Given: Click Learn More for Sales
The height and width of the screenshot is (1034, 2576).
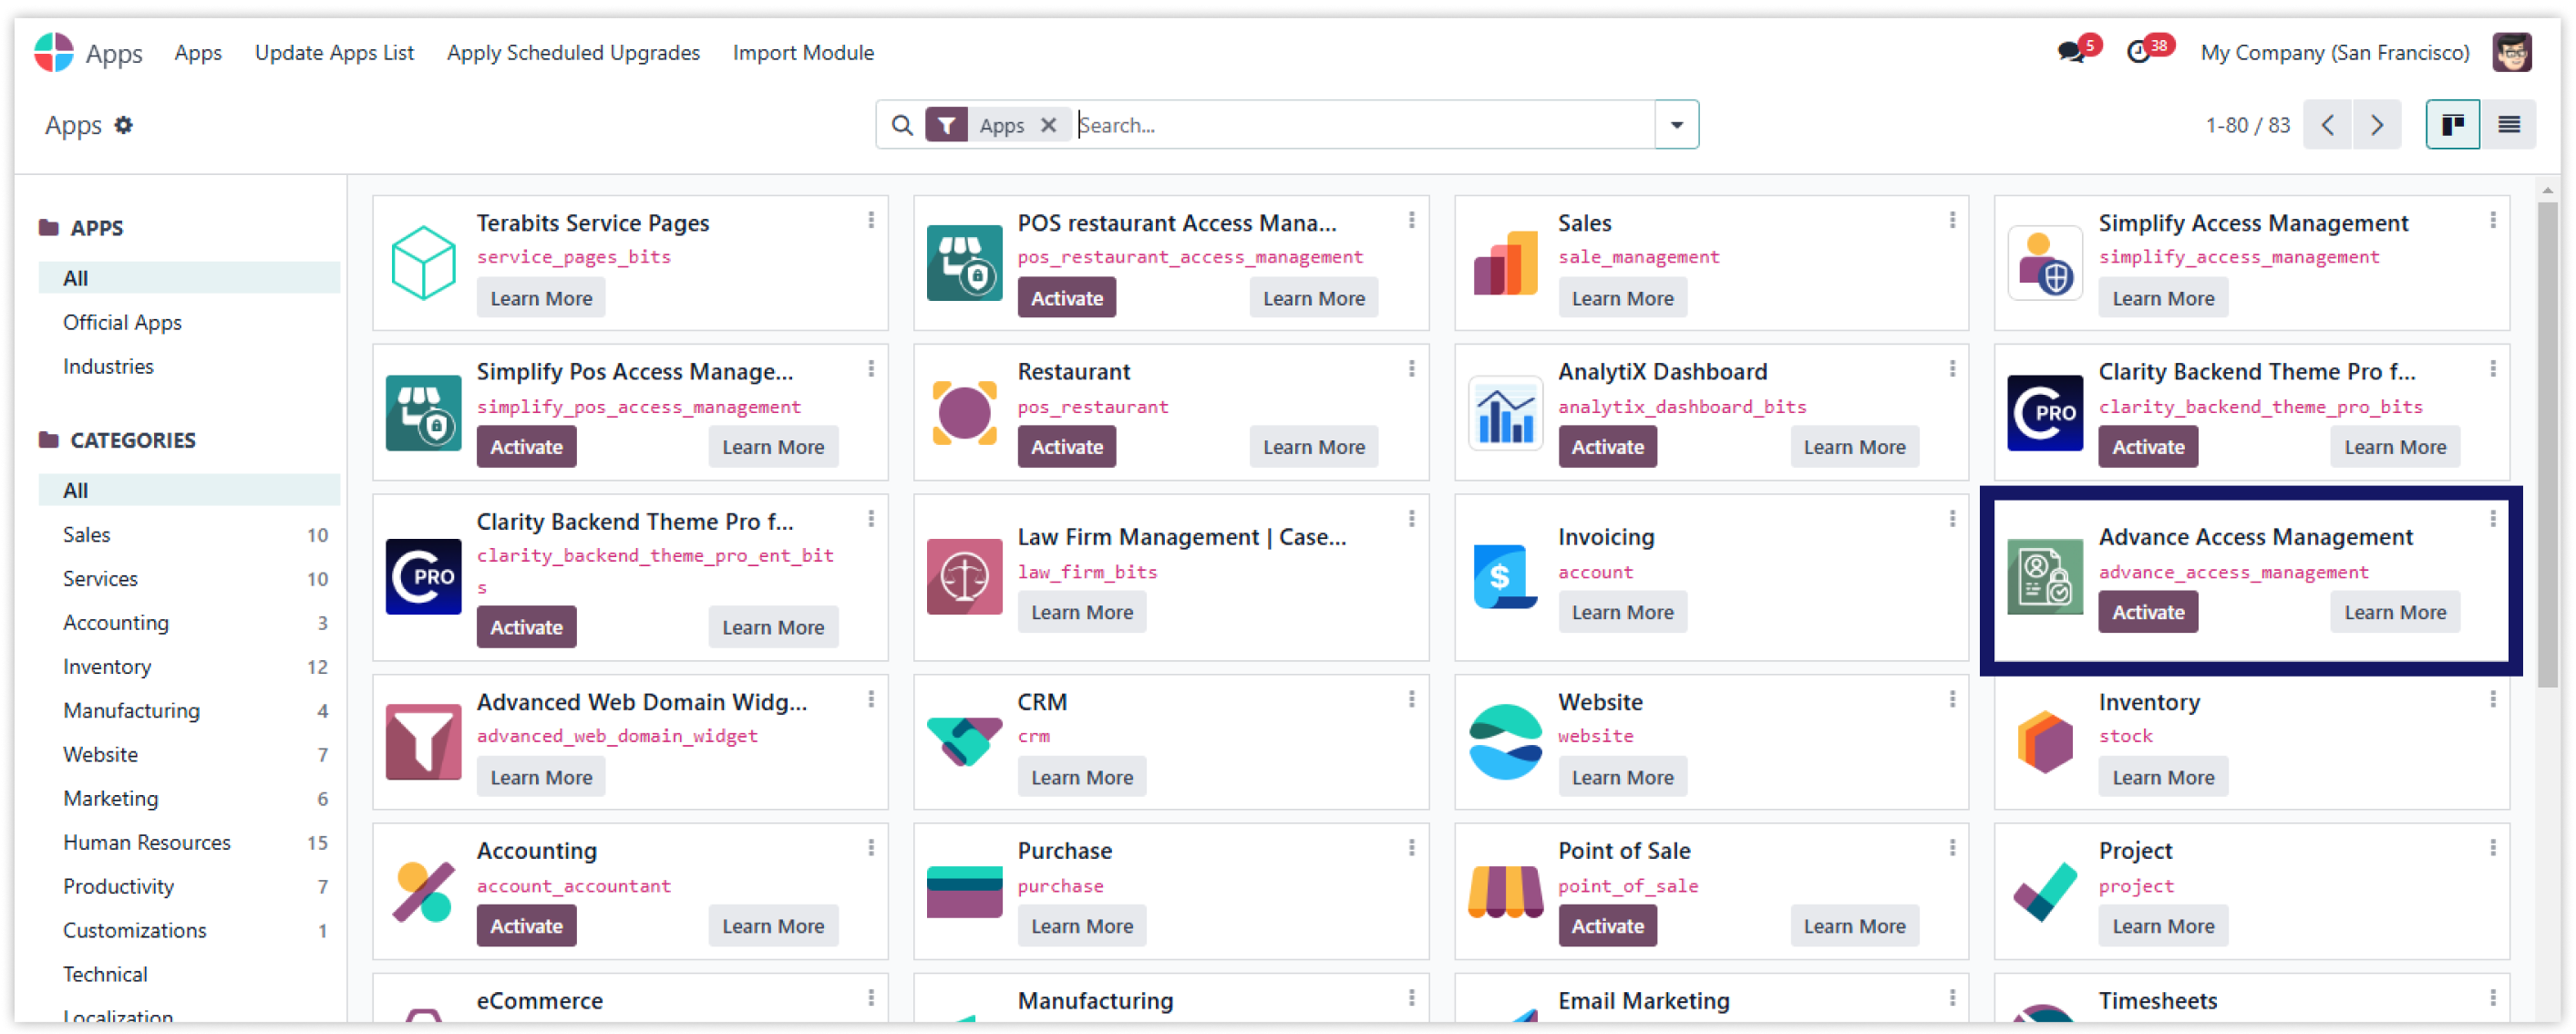Looking at the screenshot, I should (1622, 298).
